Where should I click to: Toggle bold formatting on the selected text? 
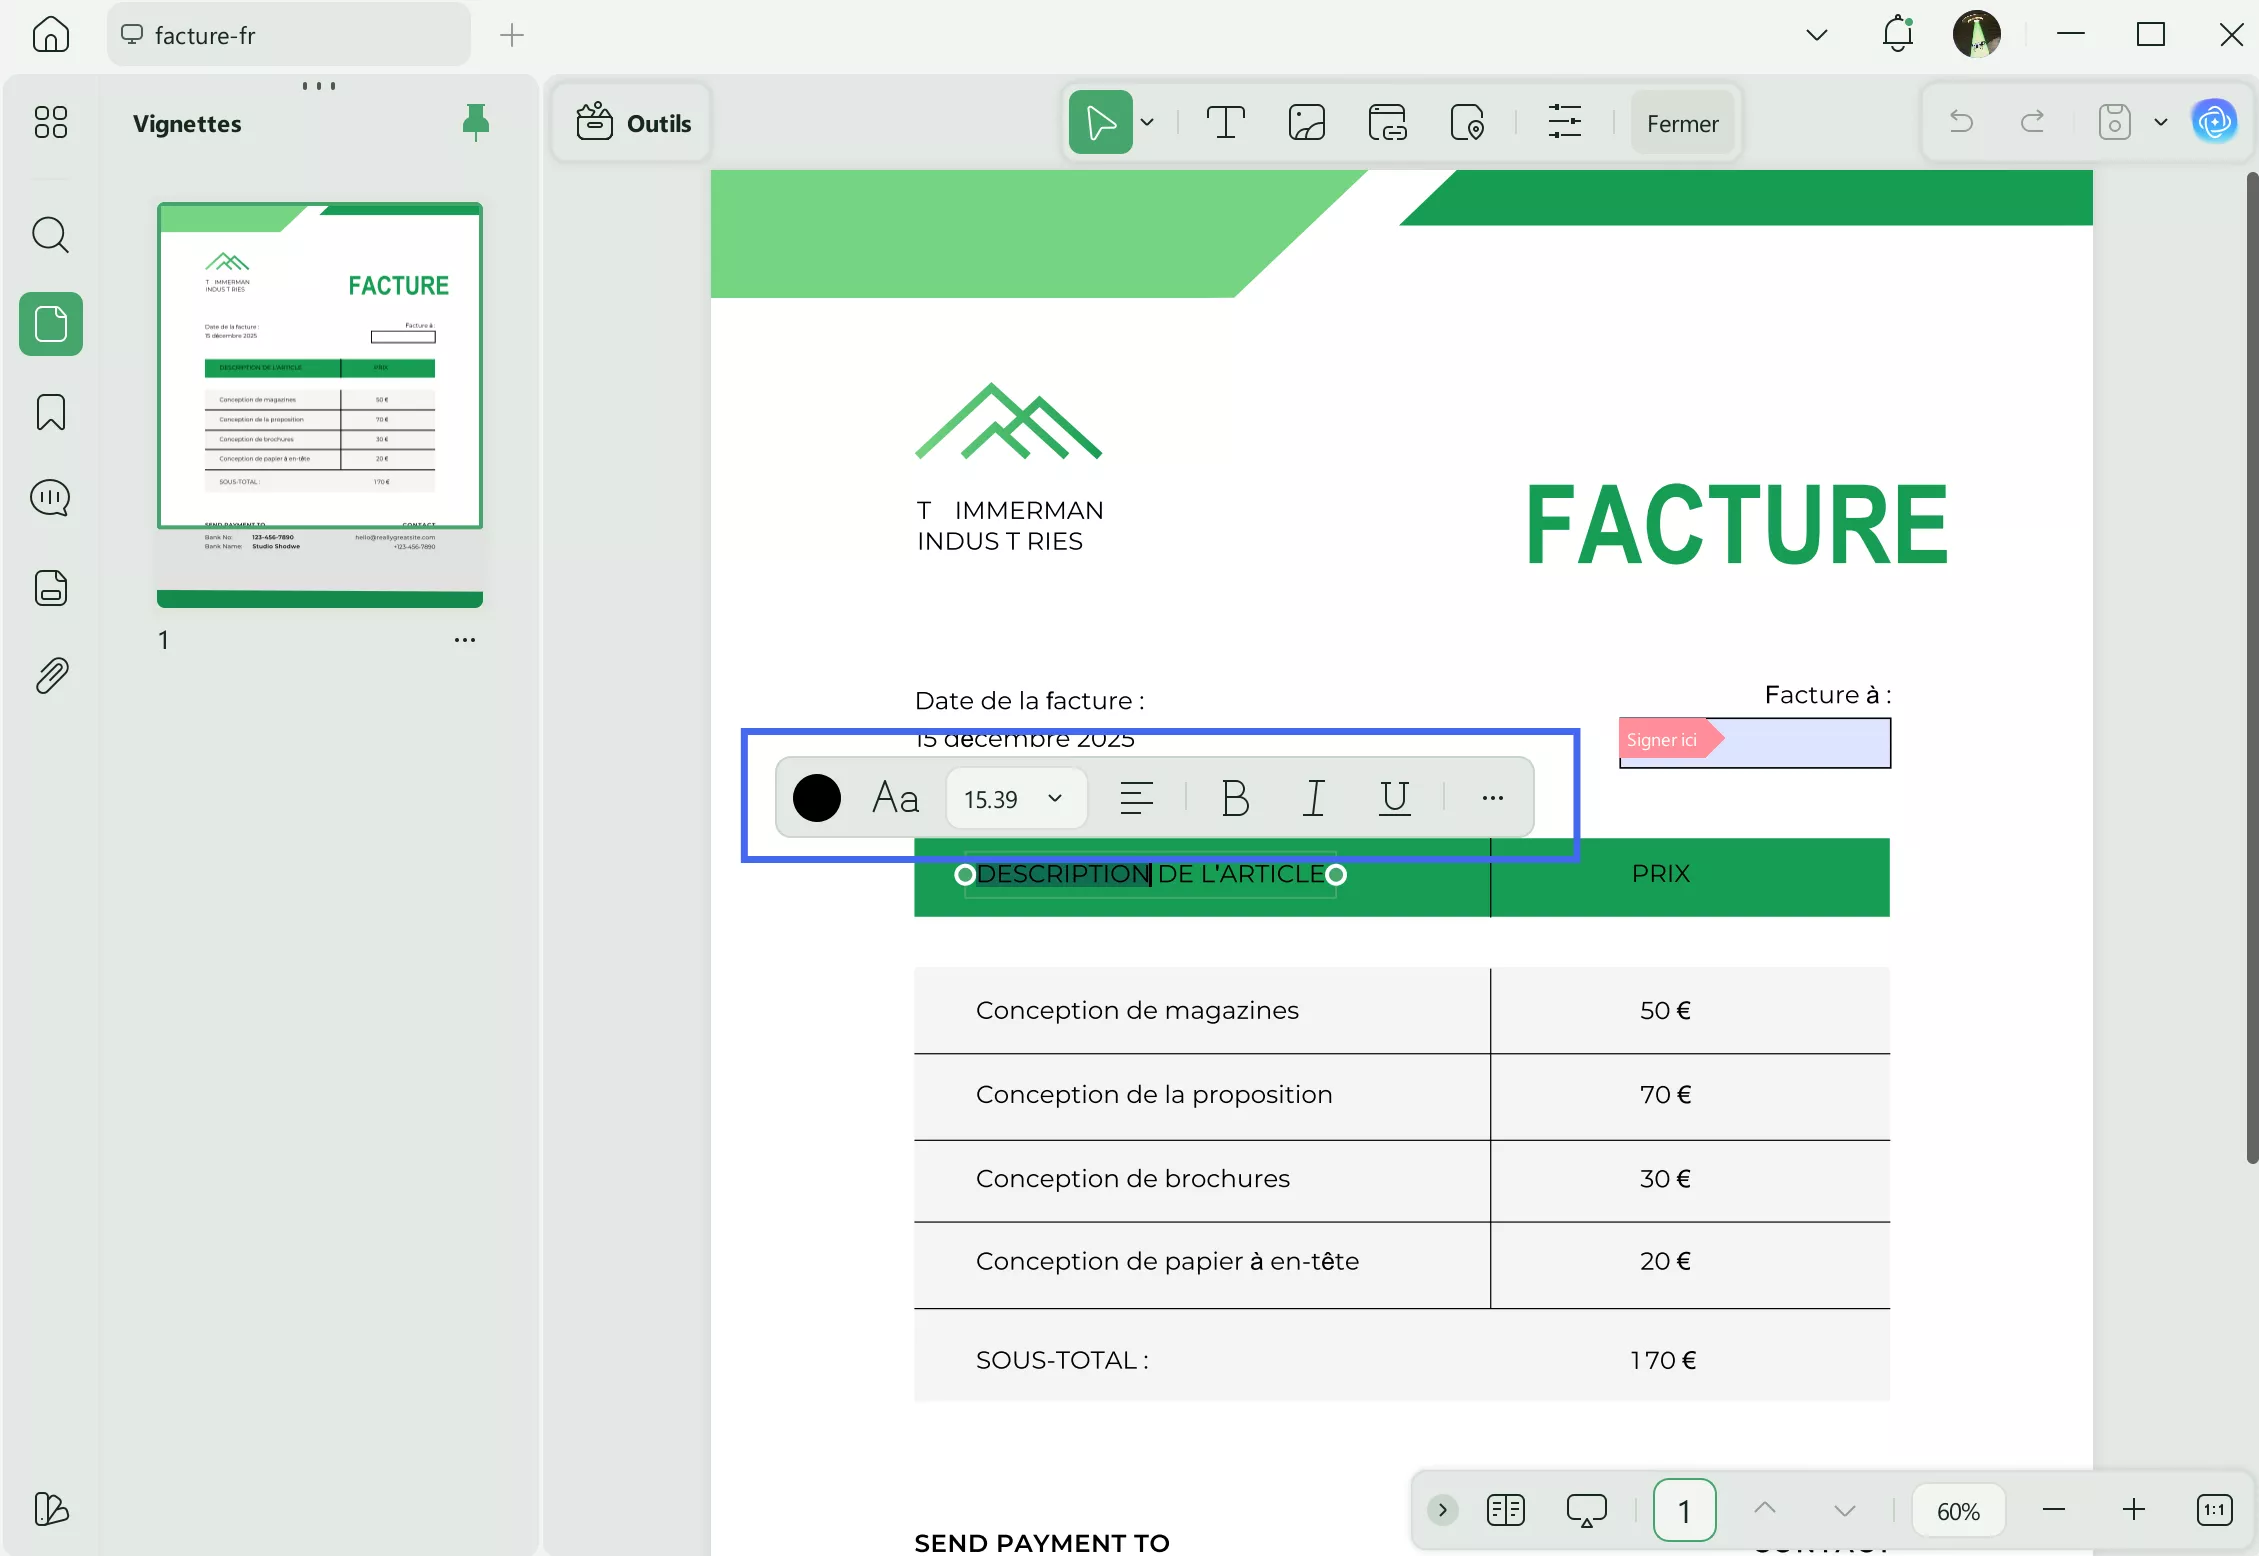(x=1235, y=797)
